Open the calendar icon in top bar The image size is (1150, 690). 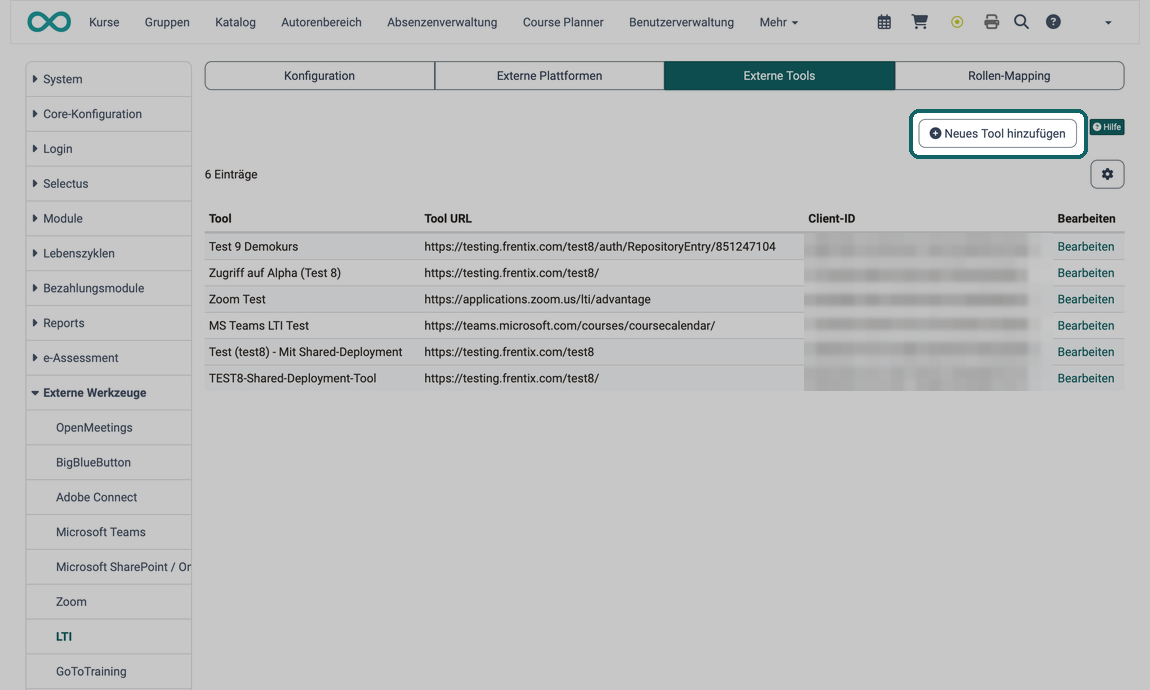[x=885, y=22]
